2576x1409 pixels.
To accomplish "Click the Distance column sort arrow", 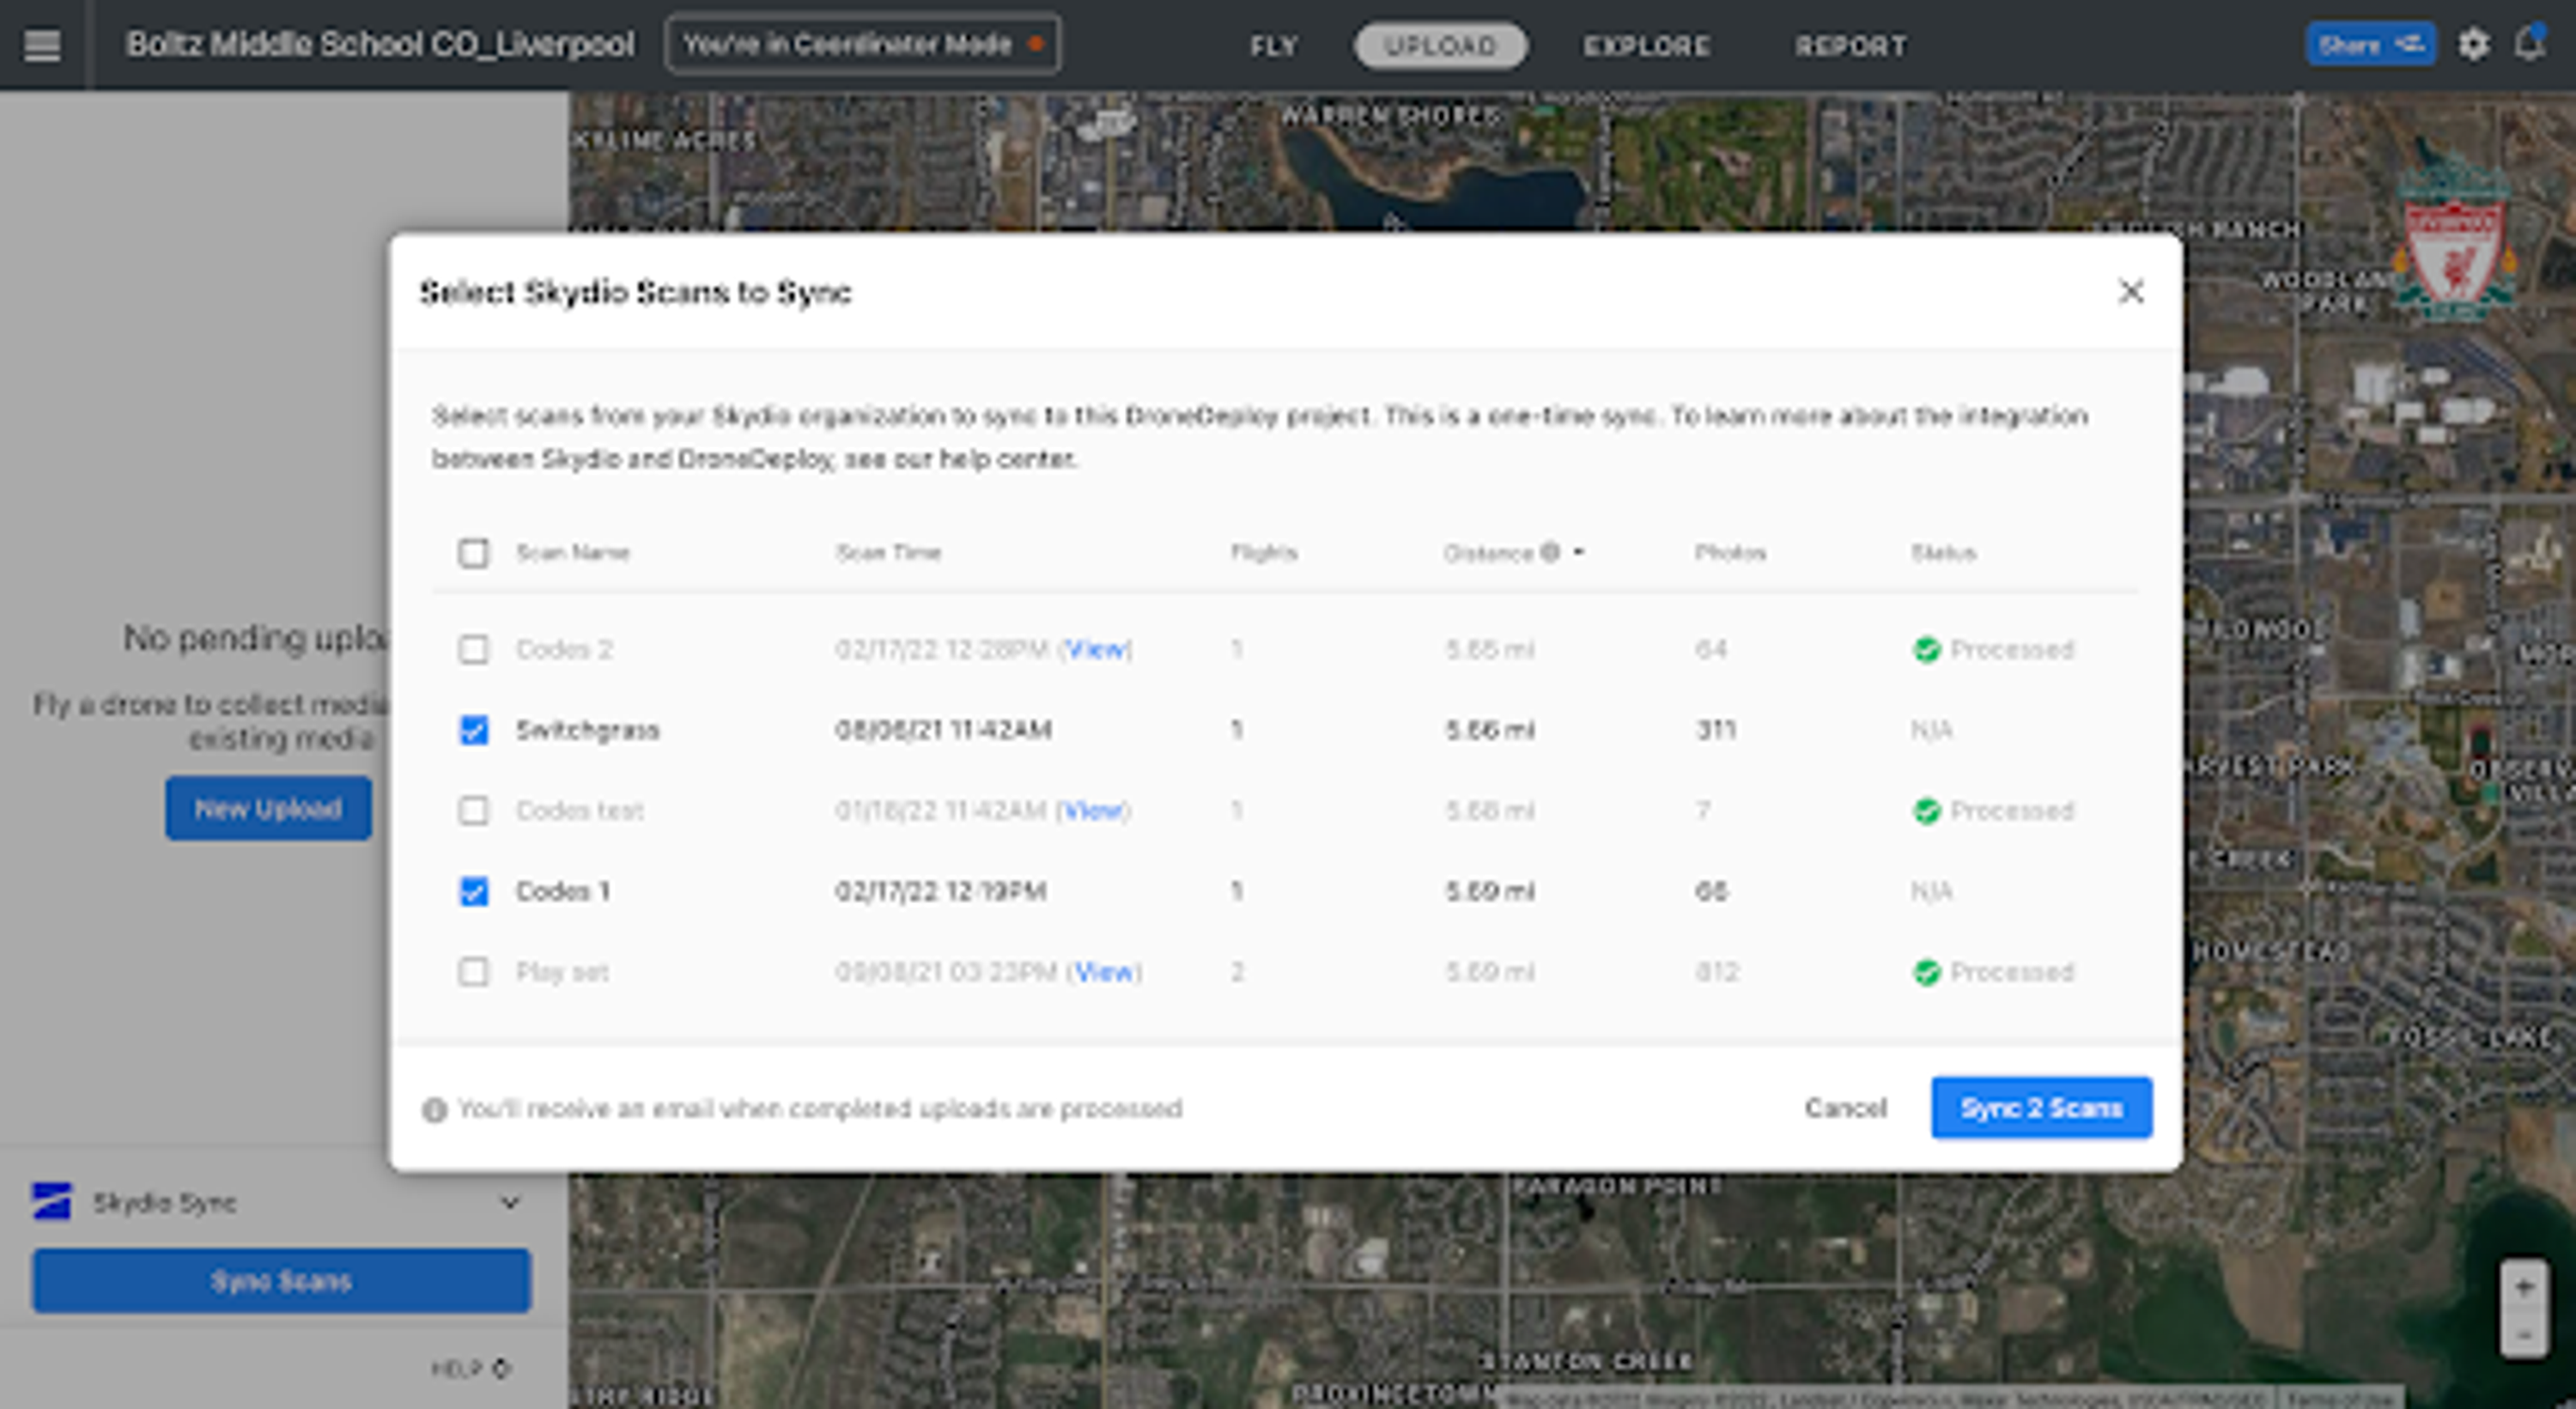I will click(1579, 551).
